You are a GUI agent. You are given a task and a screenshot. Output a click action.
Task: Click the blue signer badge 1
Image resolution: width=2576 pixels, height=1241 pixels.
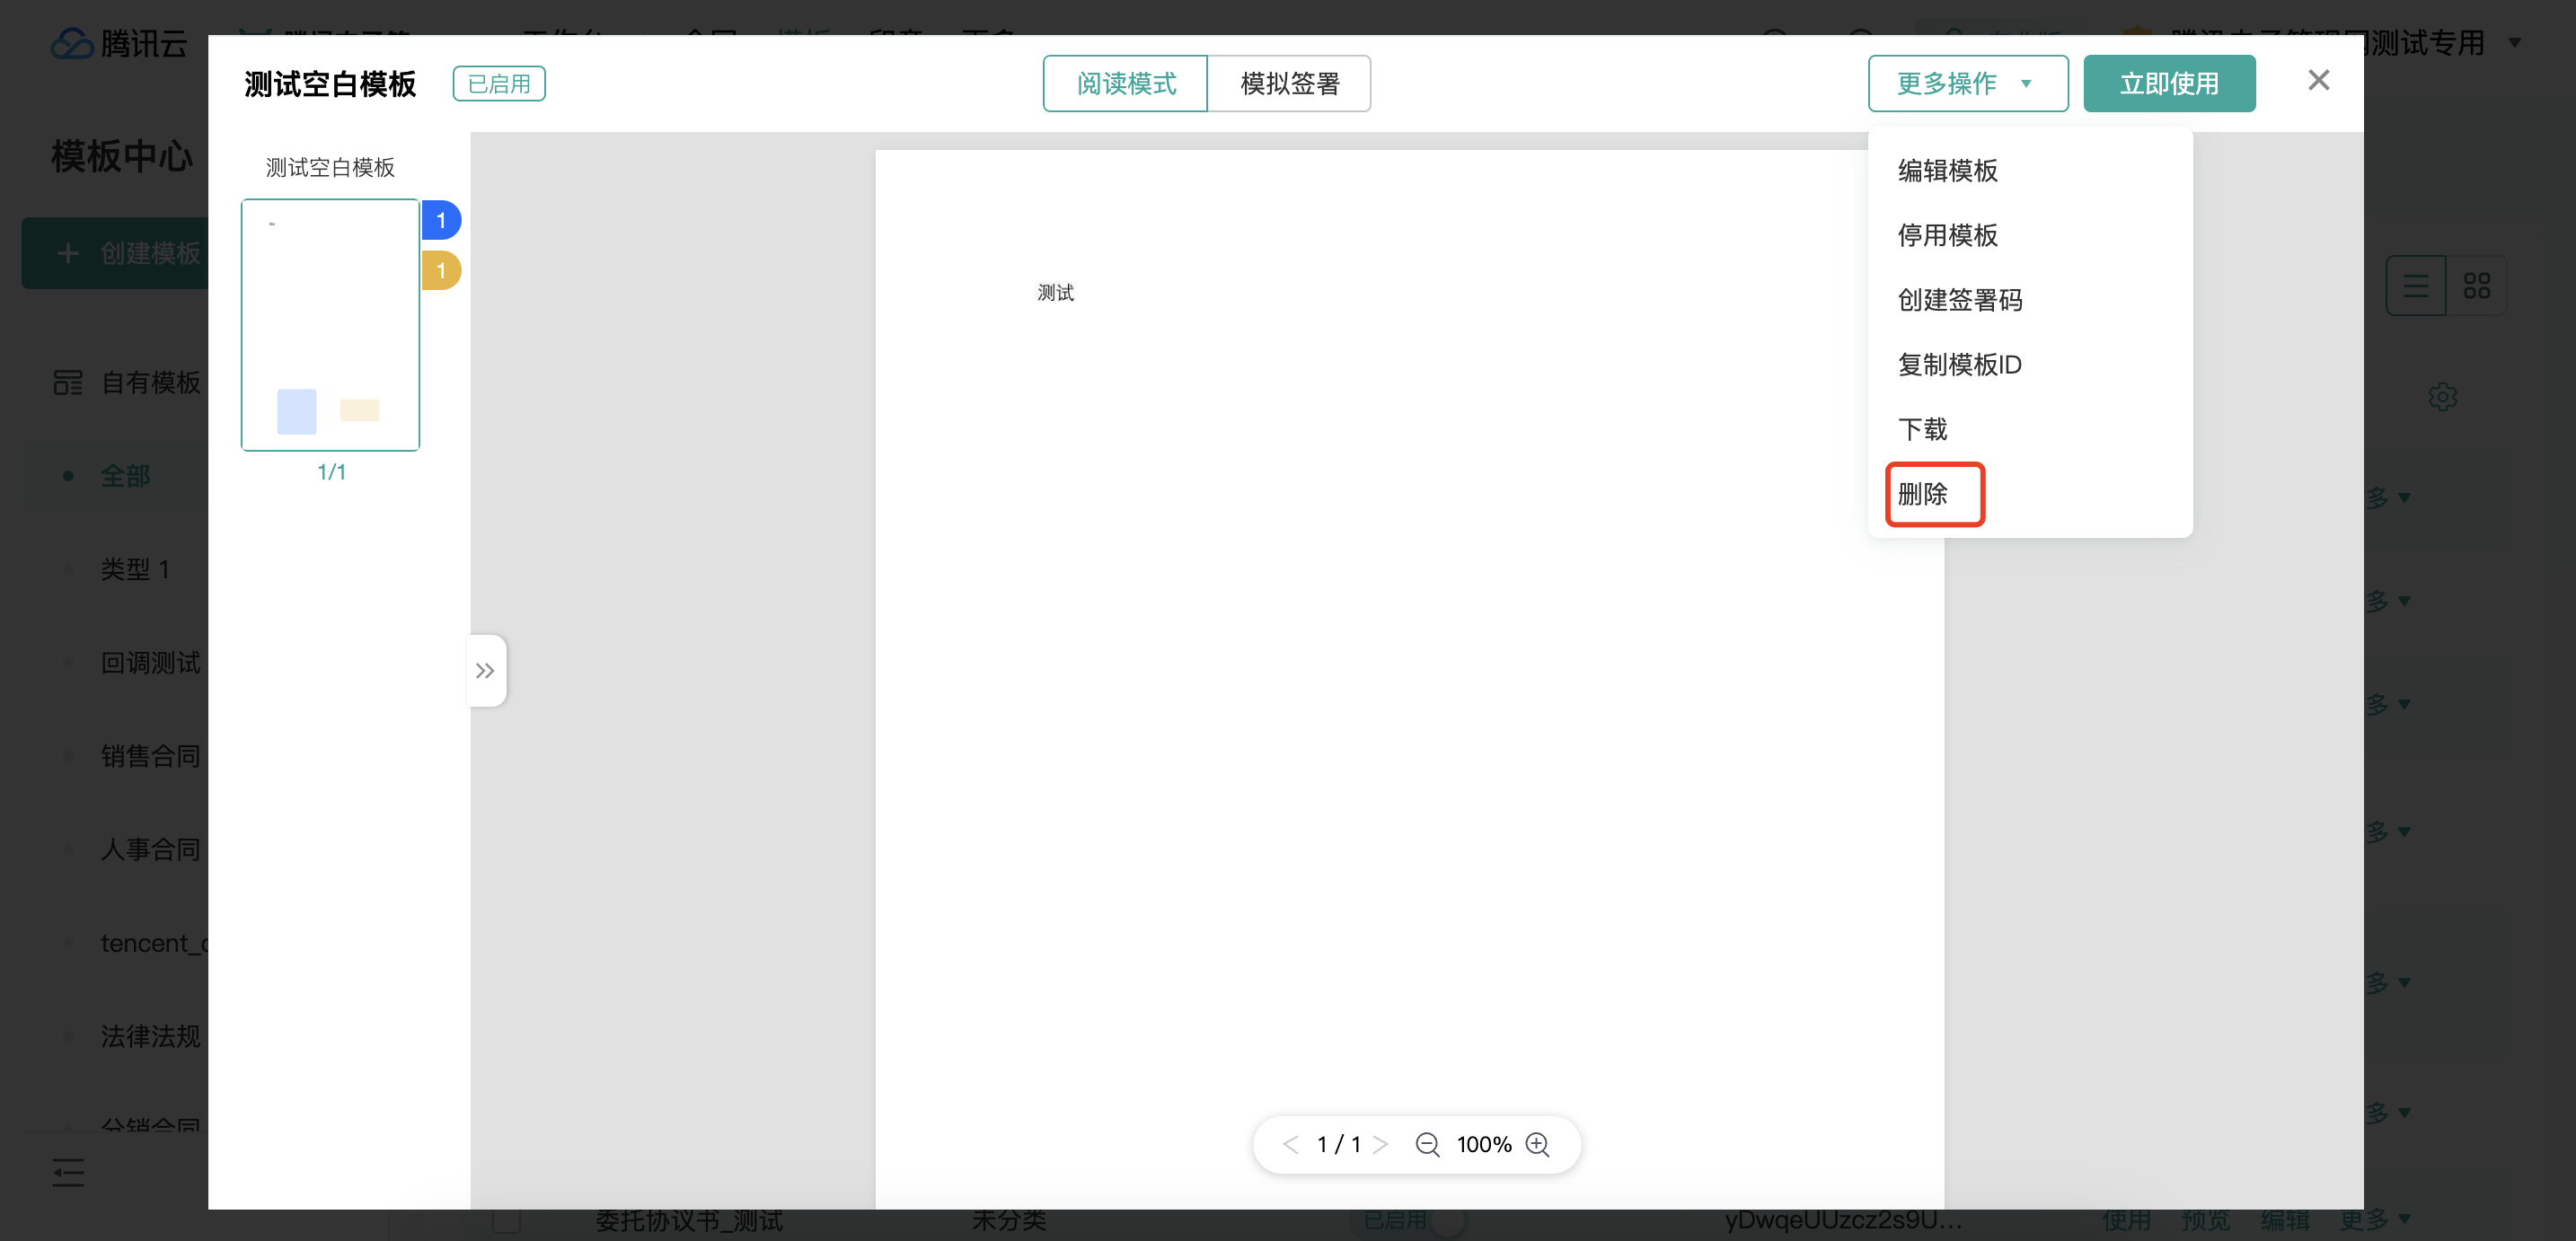(x=441, y=220)
